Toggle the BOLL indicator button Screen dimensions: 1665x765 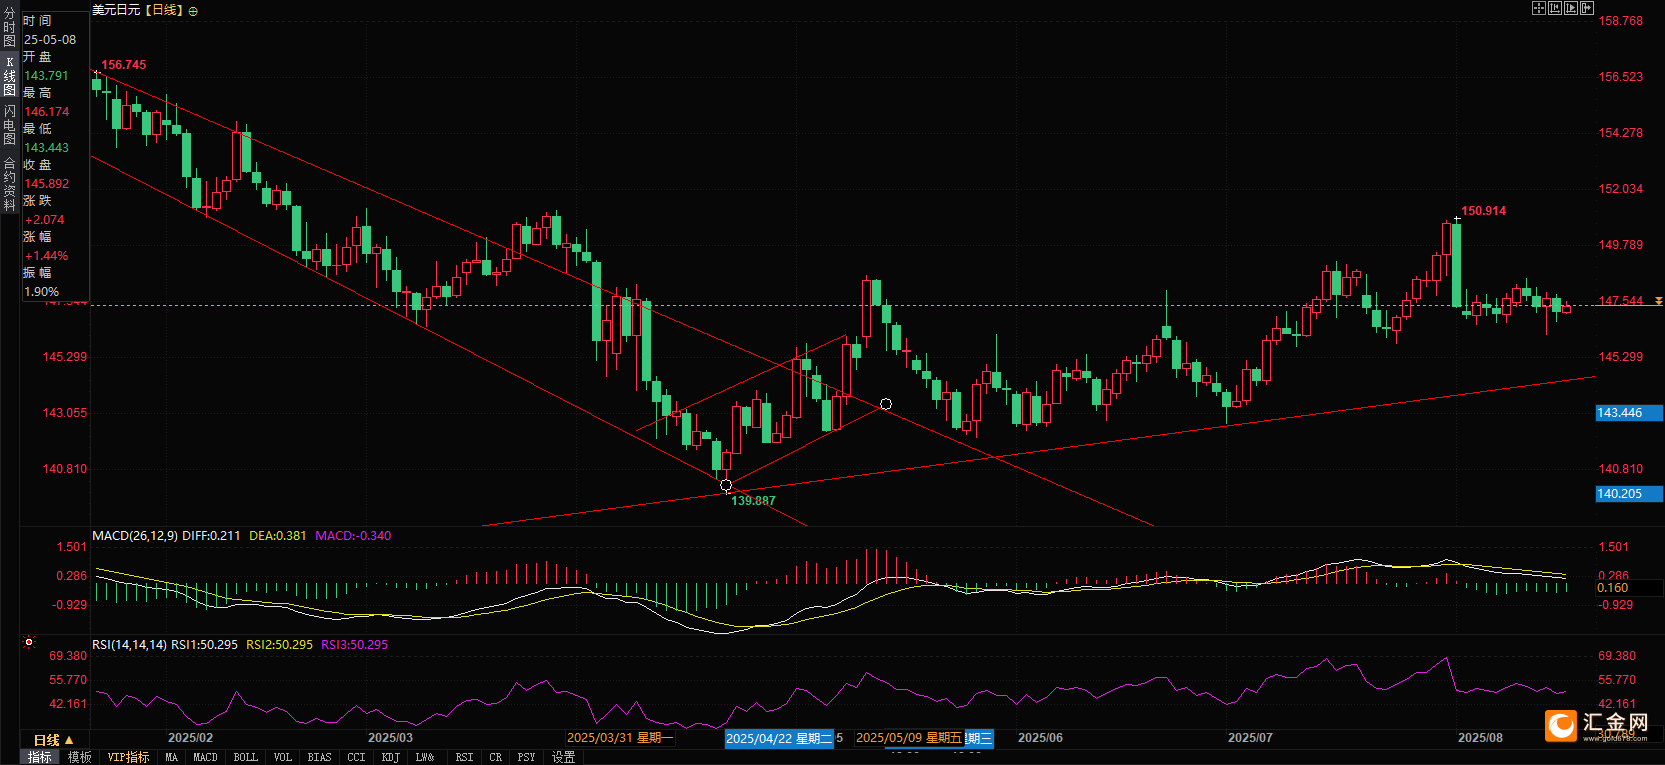click(245, 758)
